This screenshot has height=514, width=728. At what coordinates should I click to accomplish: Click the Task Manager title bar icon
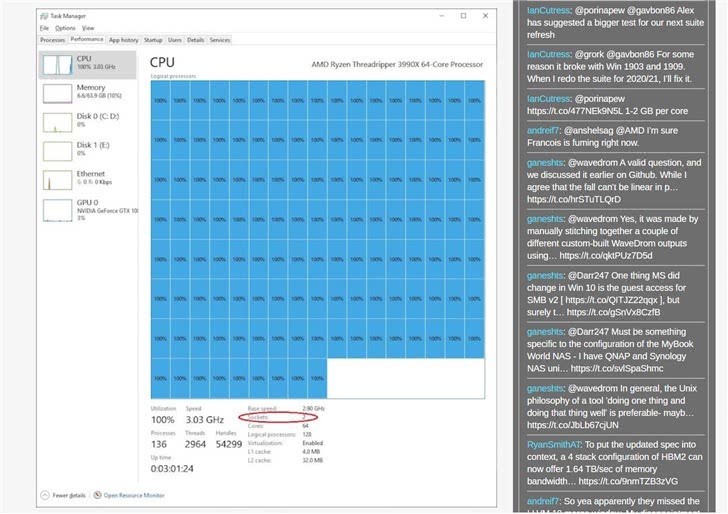[x=44, y=16]
